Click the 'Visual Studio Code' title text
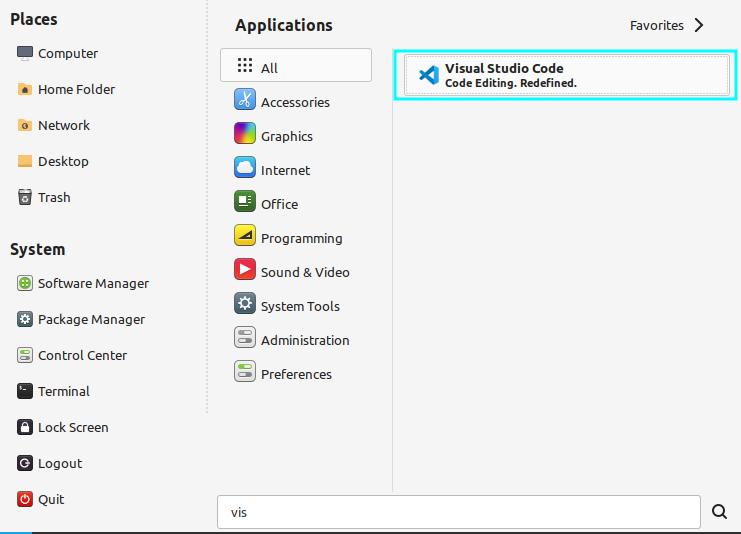The height and width of the screenshot is (534, 741). 504,68
